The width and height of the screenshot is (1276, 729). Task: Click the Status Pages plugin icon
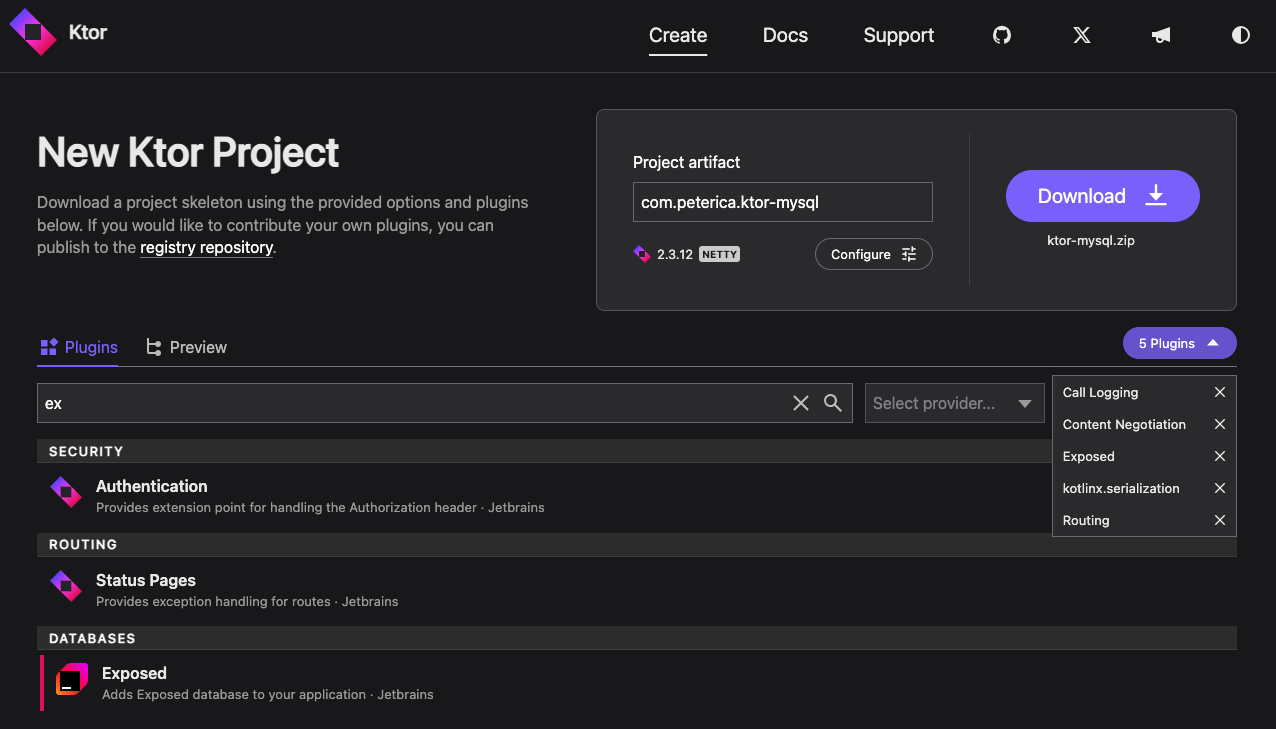(66, 586)
